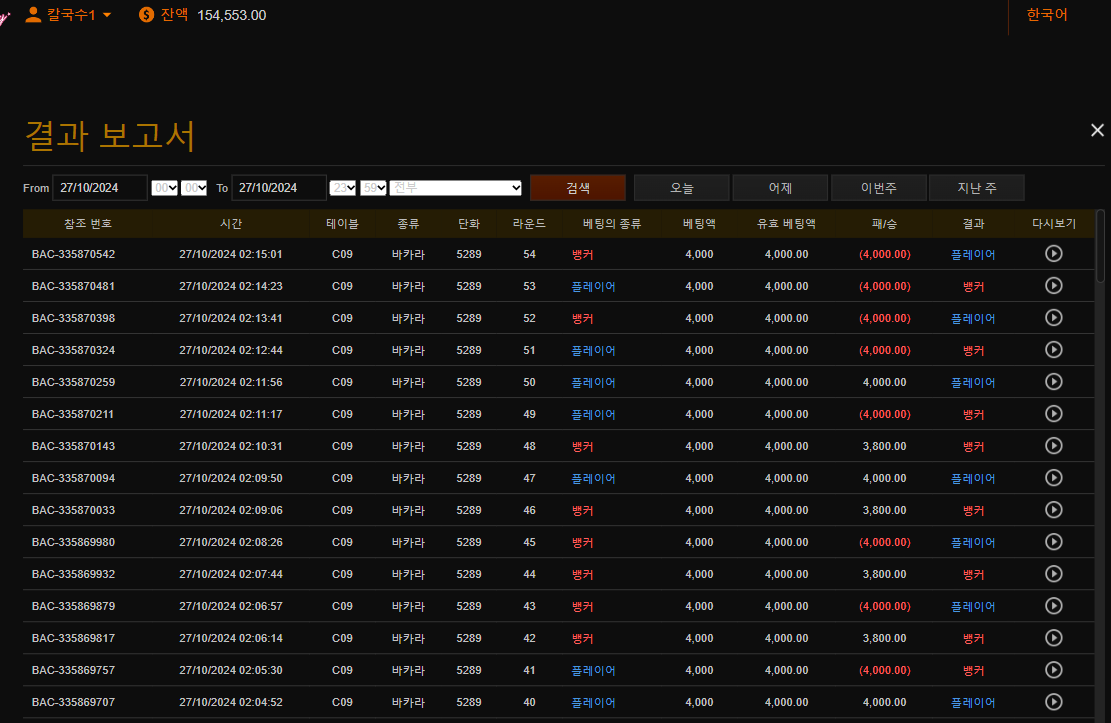
Task: Play back round 48 result
Action: click(x=1053, y=446)
